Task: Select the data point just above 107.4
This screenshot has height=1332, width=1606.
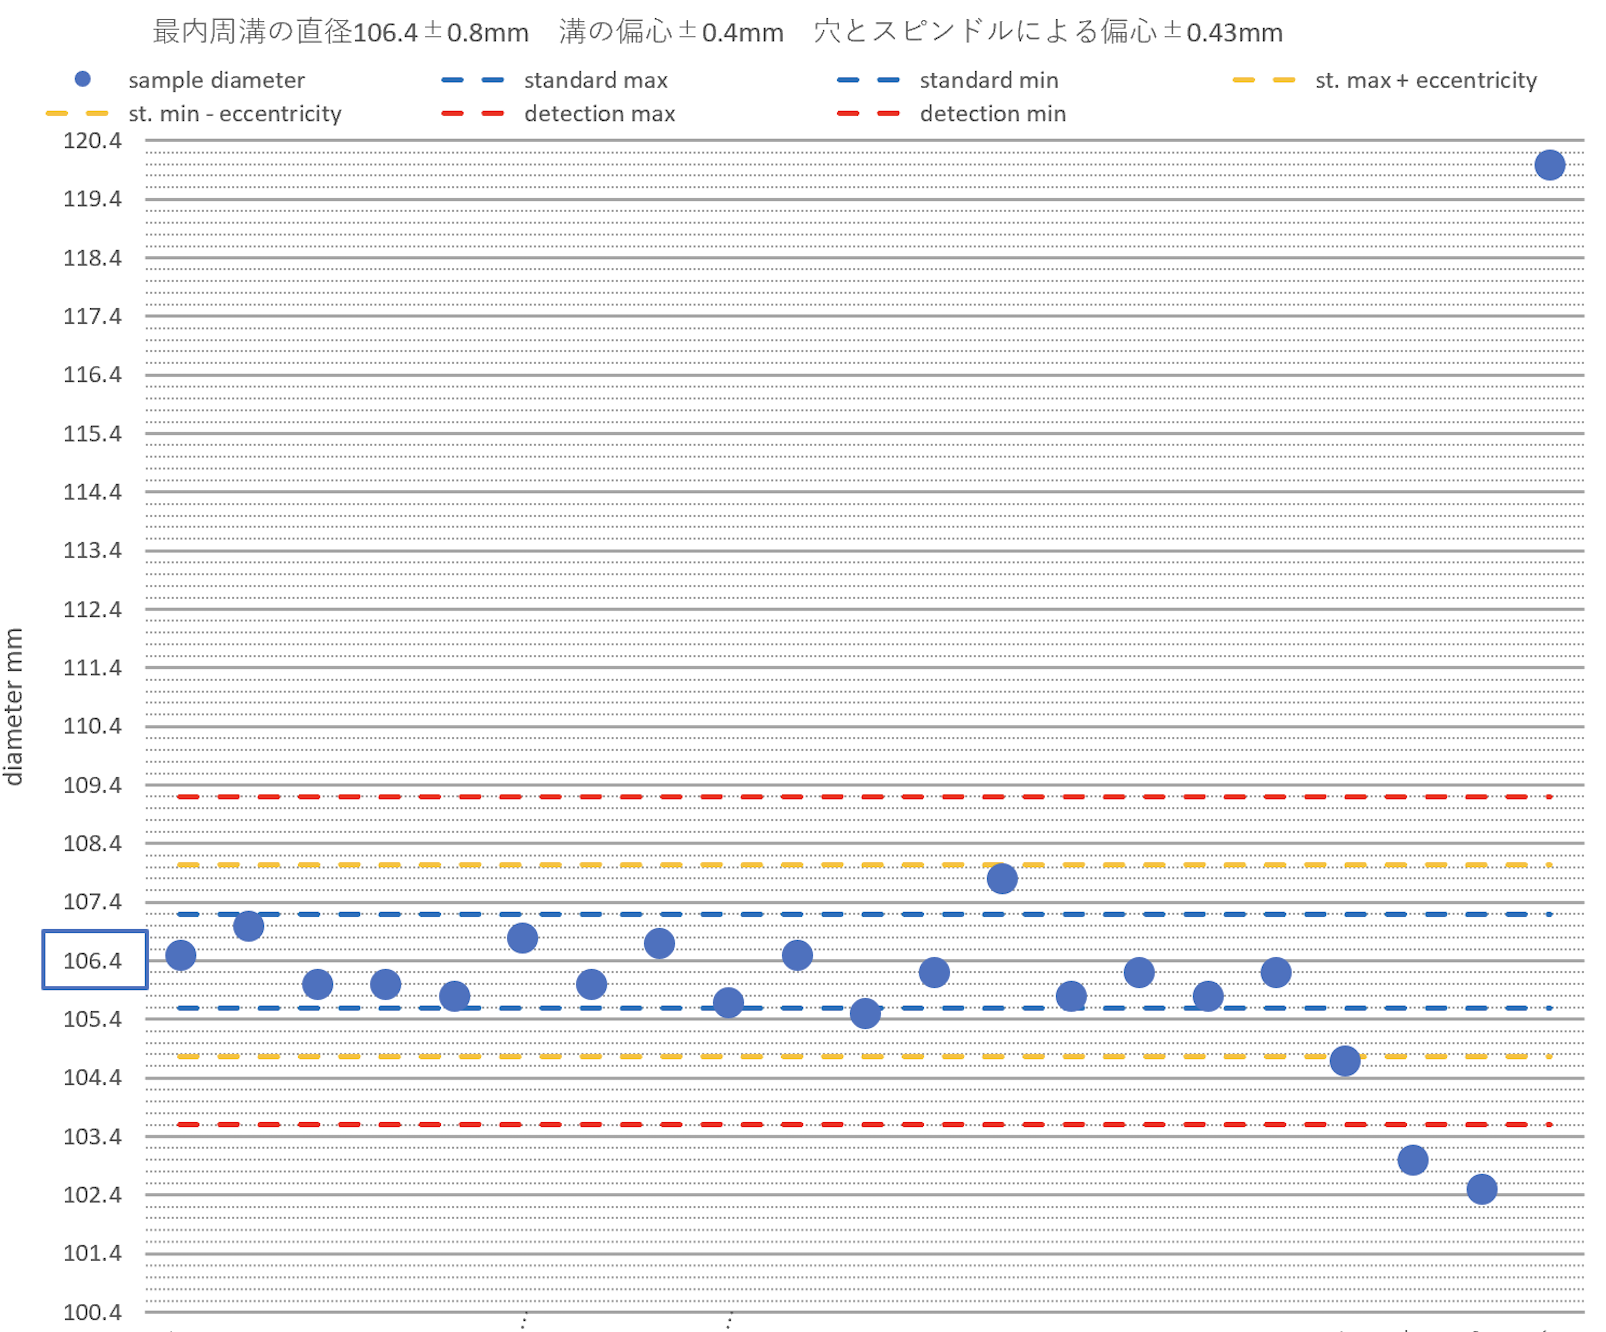Action: 1002,879
